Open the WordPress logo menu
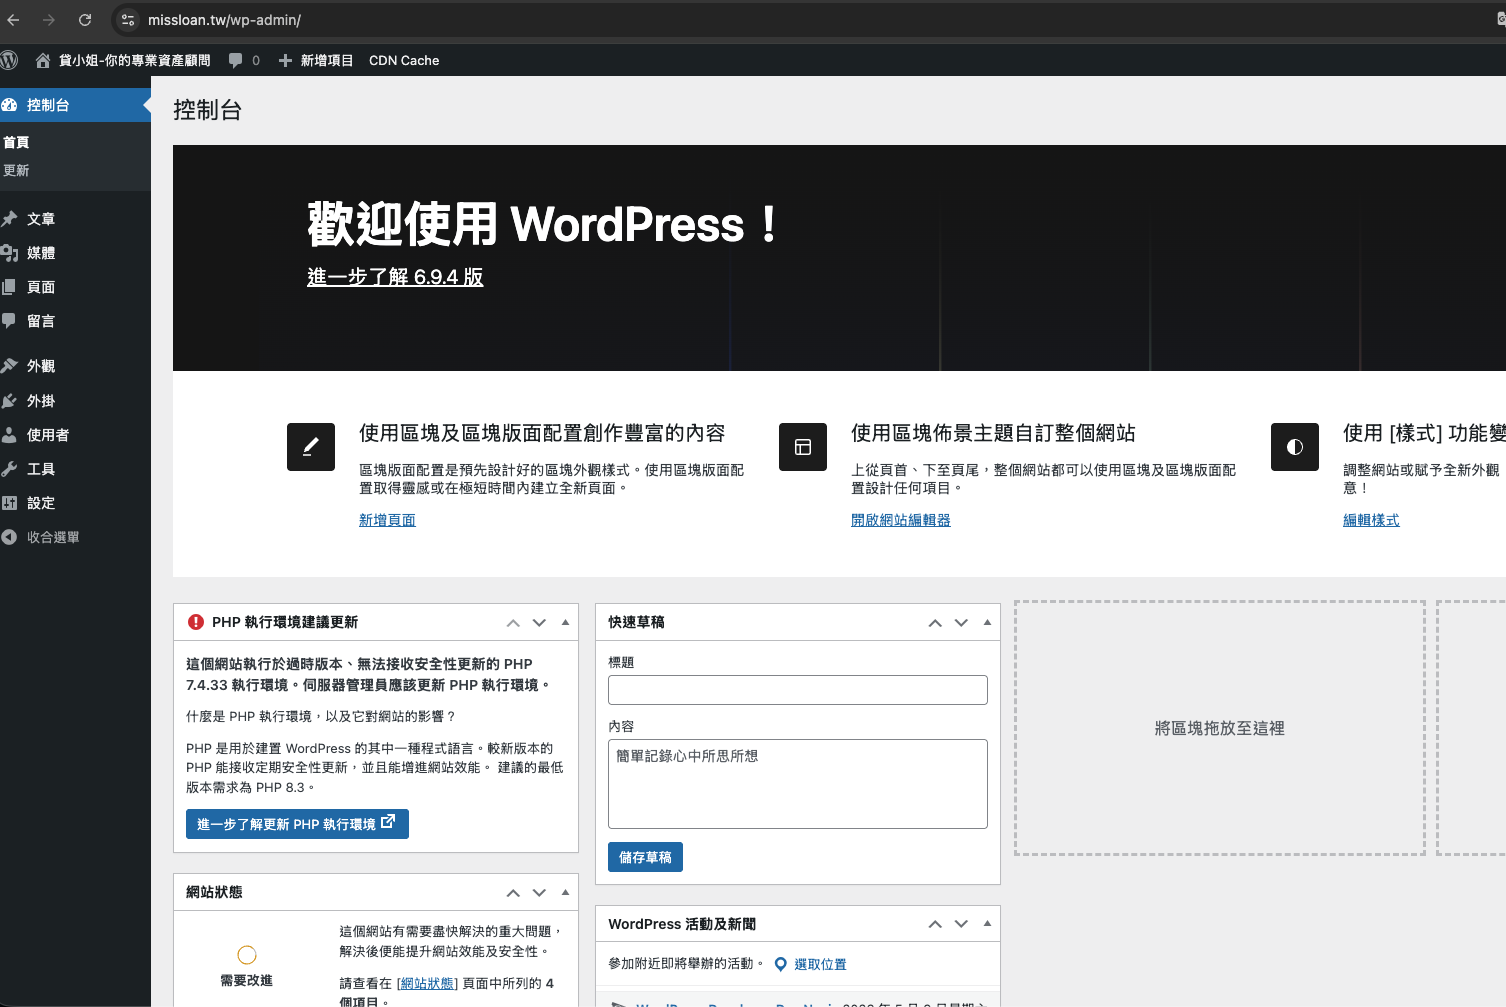1506x1007 pixels. pos(10,60)
